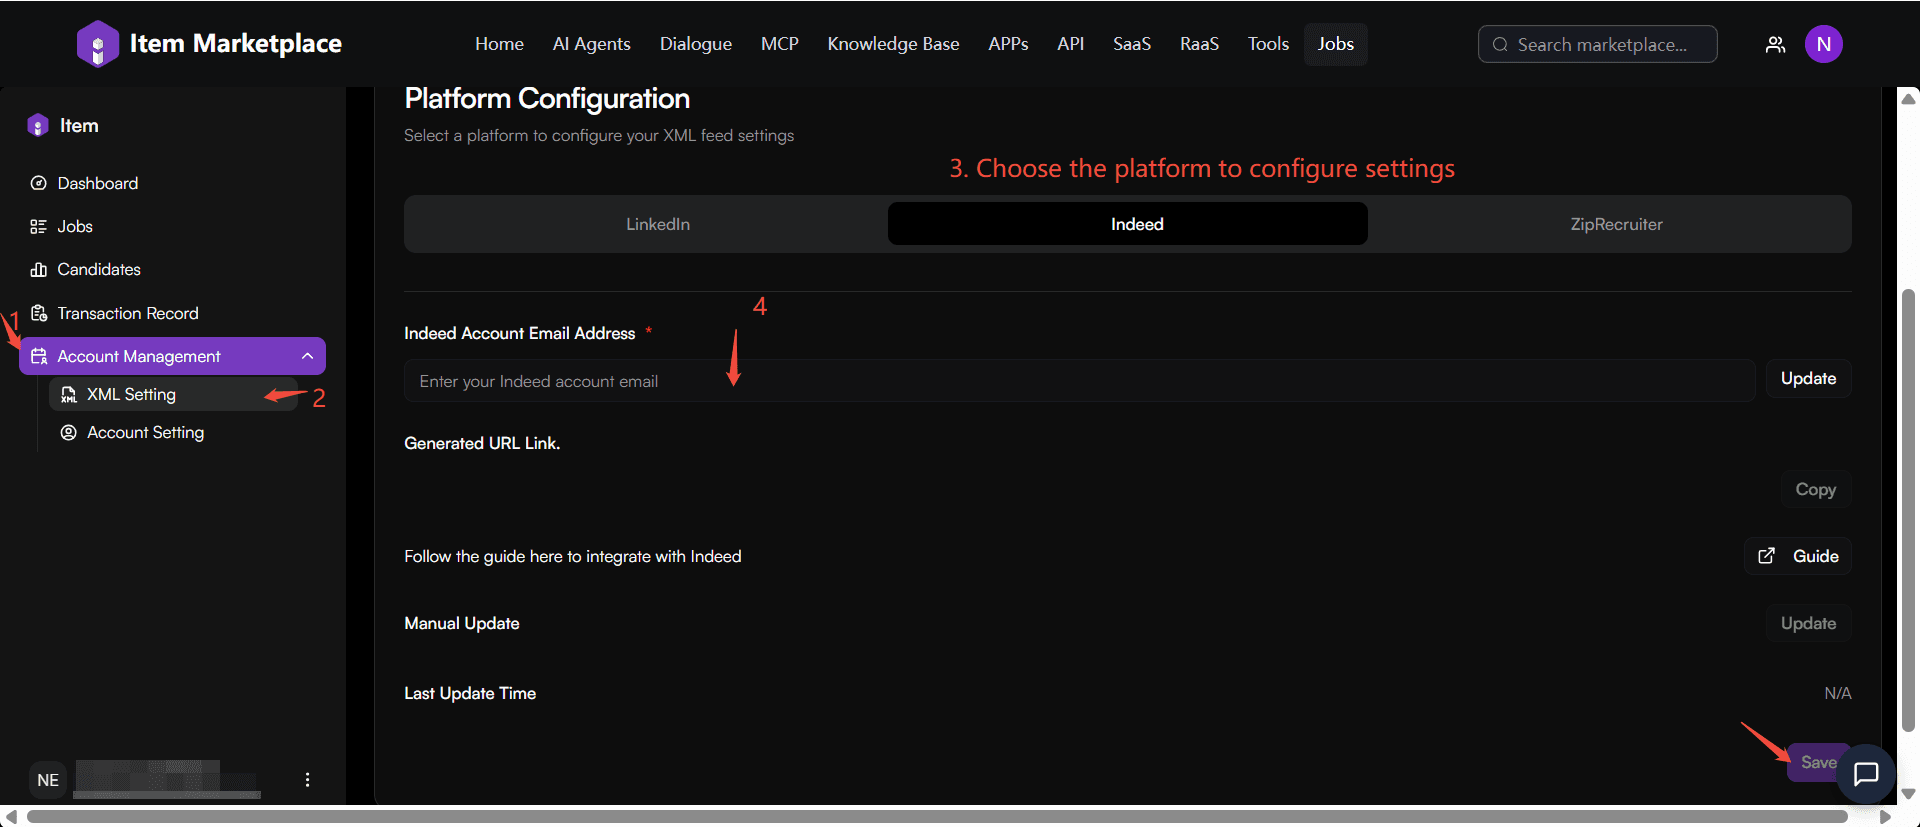Select the Indeed platform tab

click(x=1136, y=224)
